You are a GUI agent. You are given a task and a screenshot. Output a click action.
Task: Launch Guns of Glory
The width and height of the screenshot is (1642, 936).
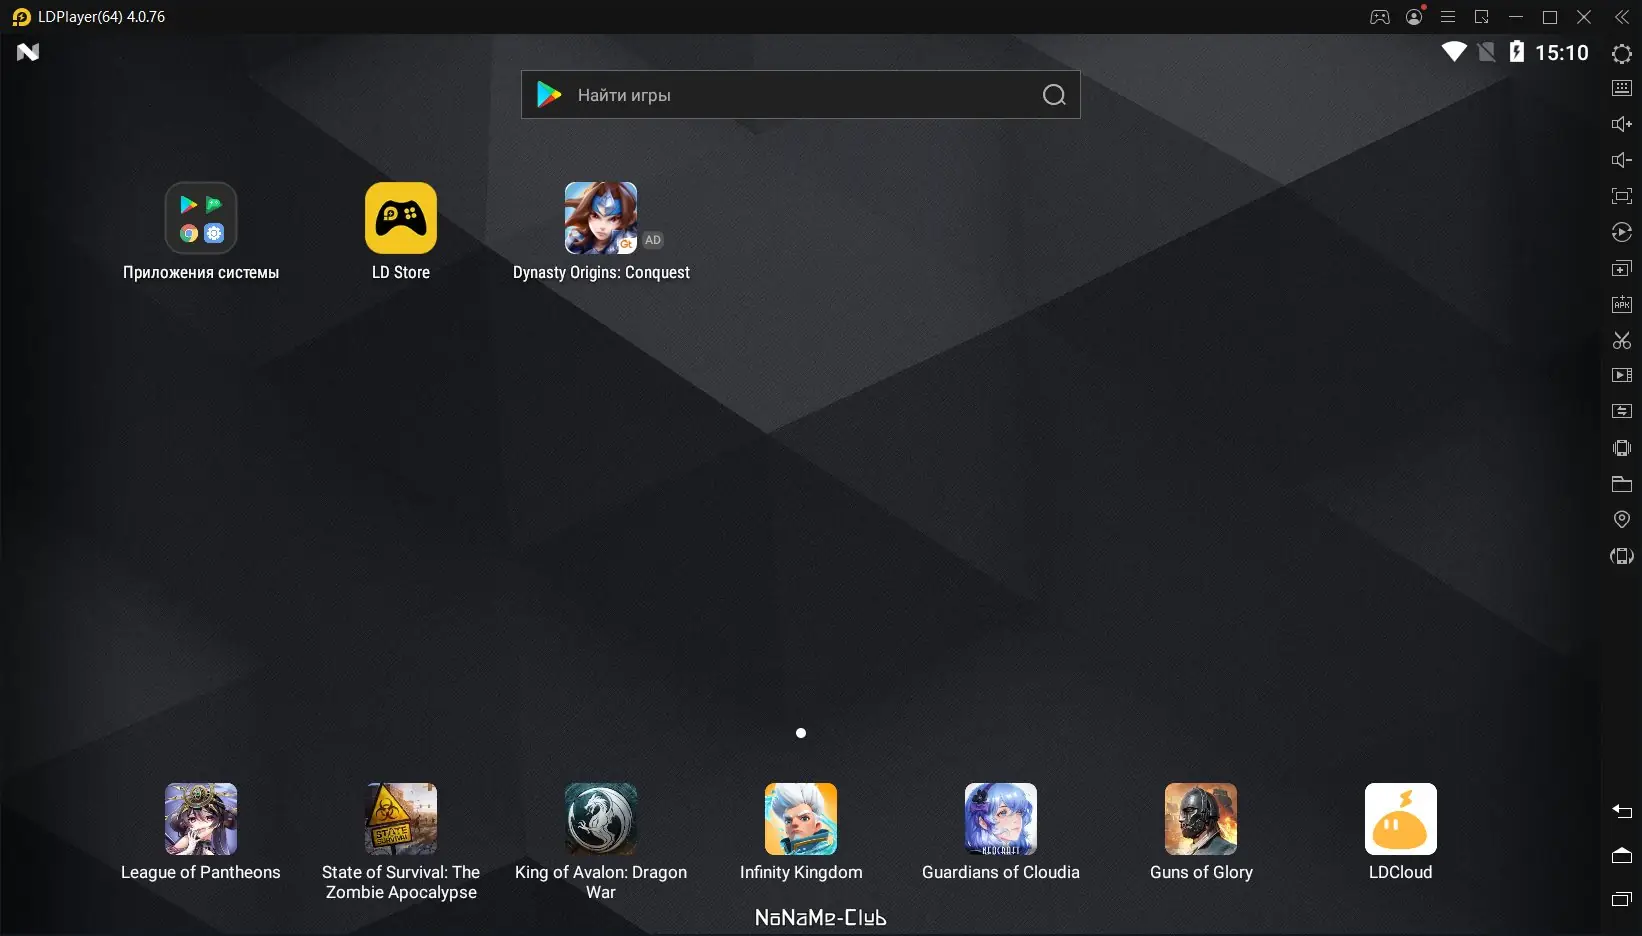(x=1201, y=819)
